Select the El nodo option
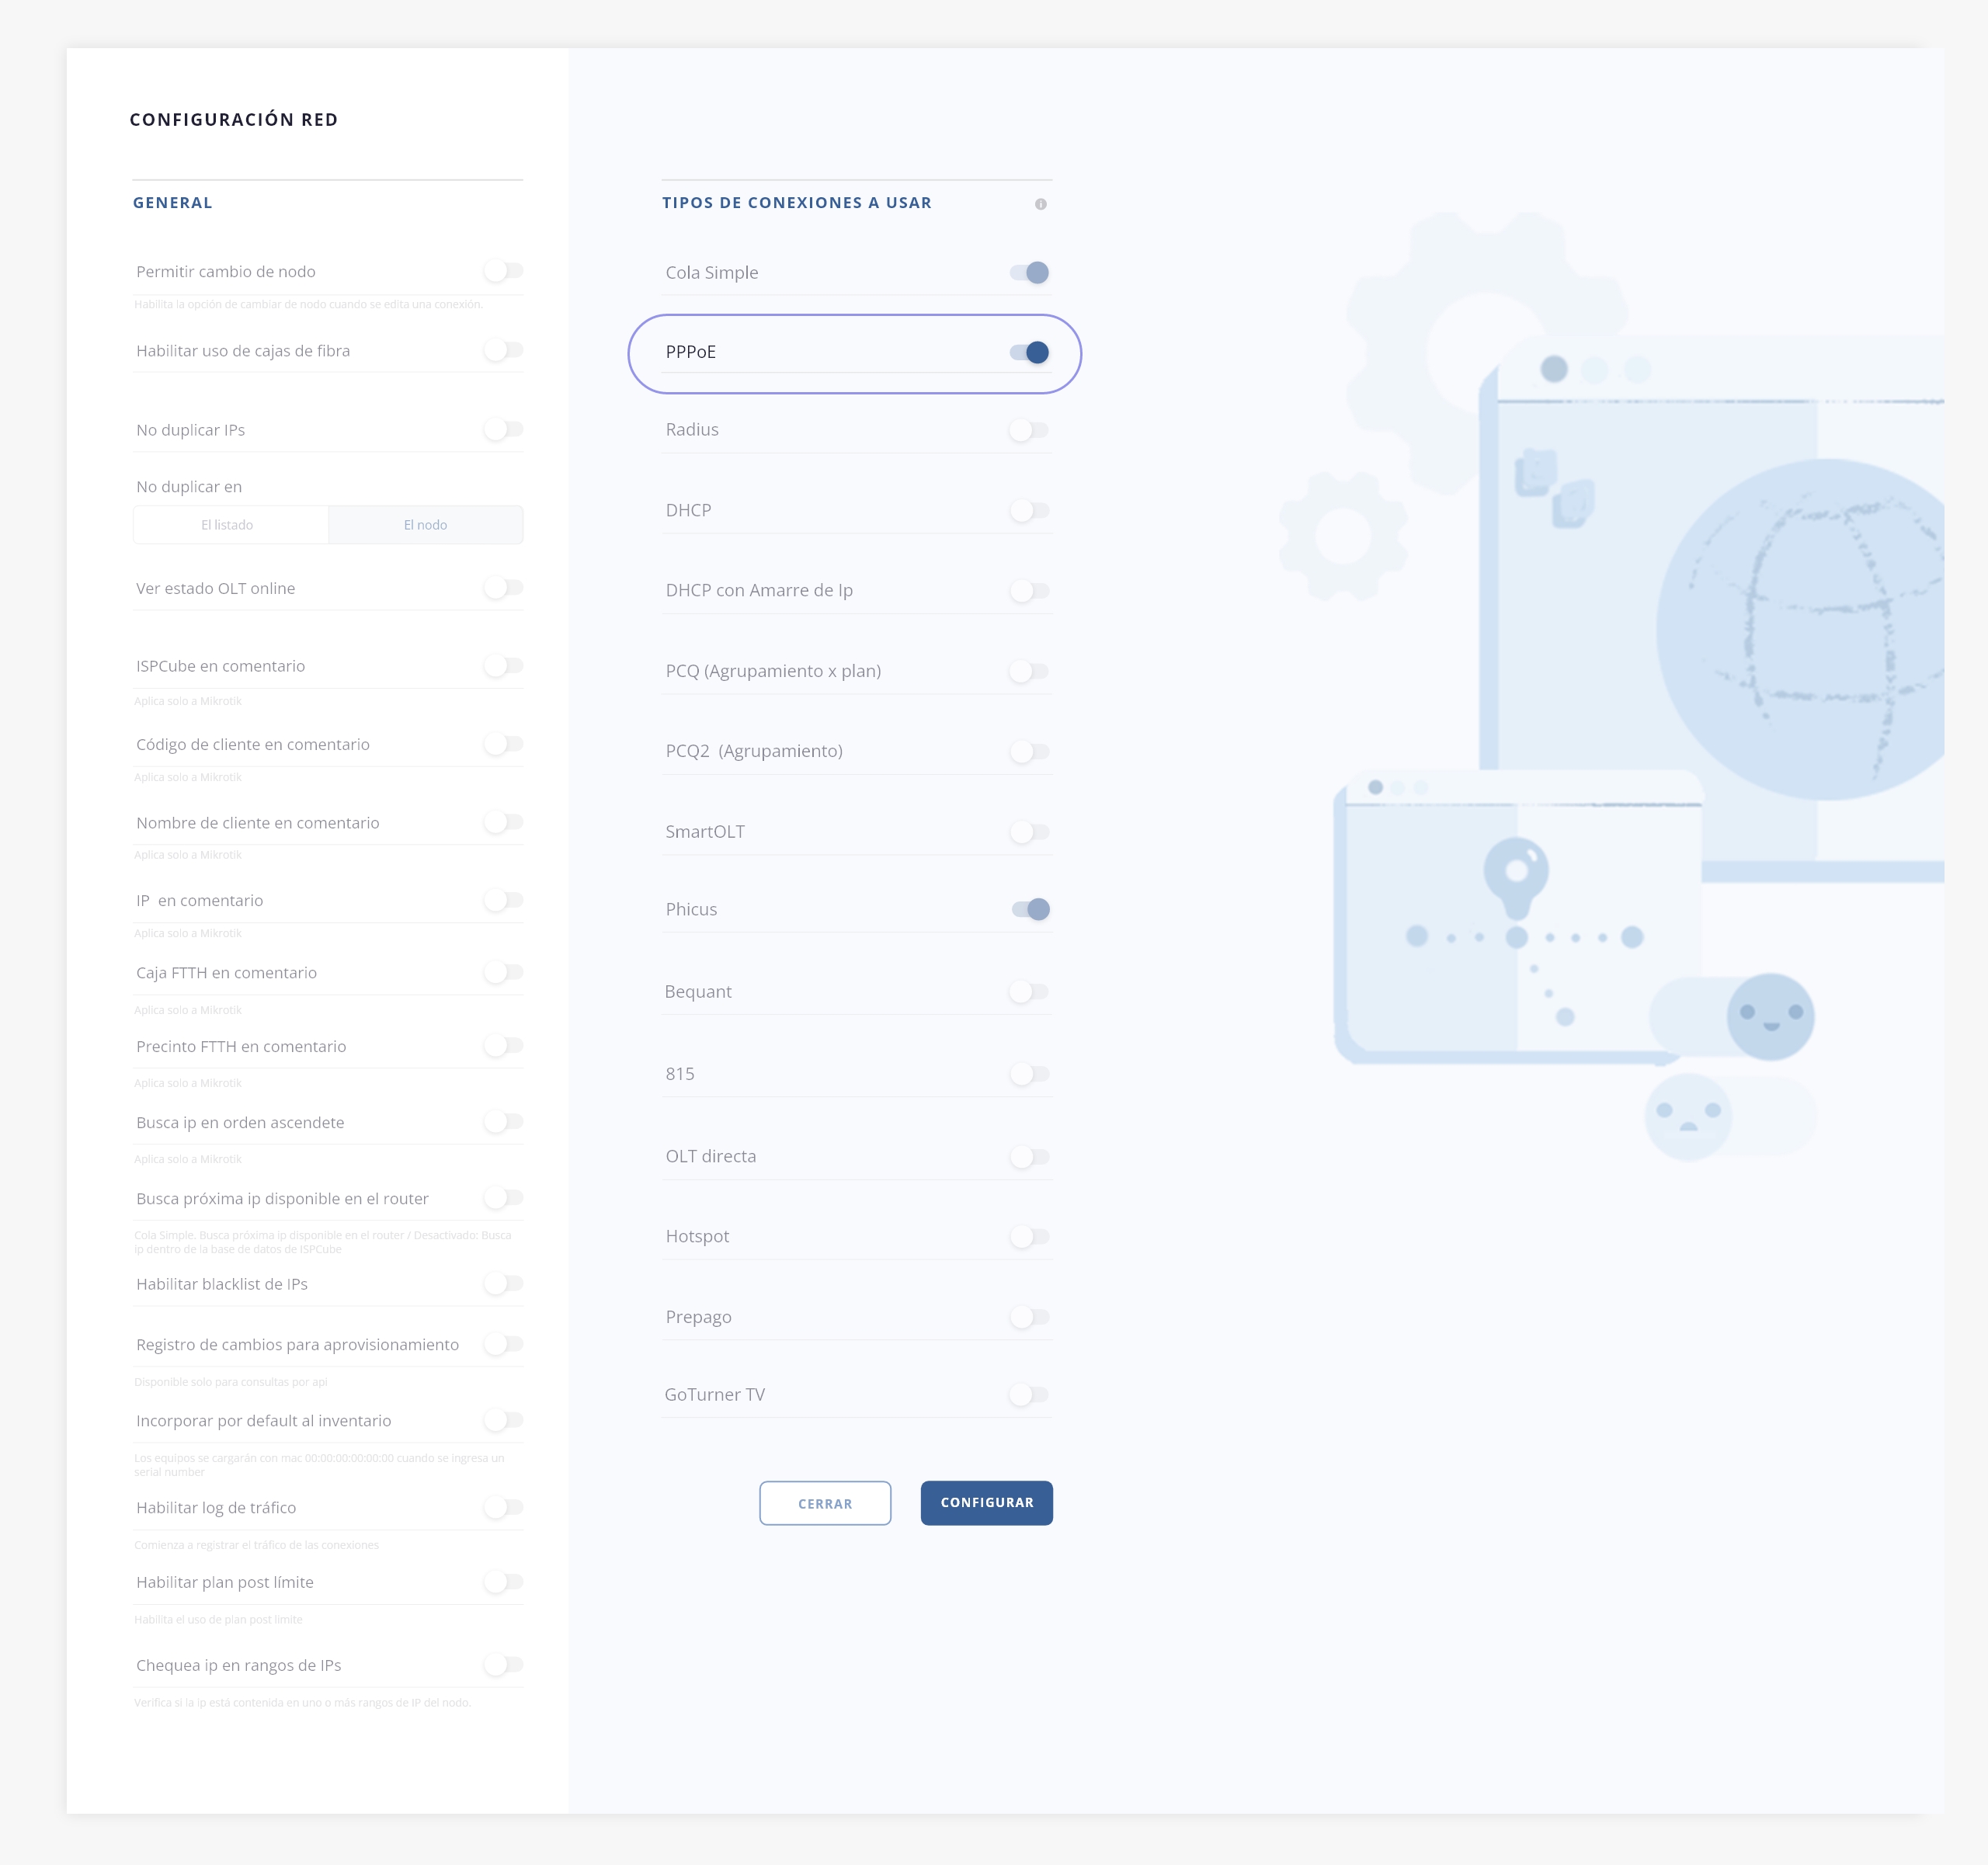The height and width of the screenshot is (1865, 1988). pyautogui.click(x=425, y=525)
